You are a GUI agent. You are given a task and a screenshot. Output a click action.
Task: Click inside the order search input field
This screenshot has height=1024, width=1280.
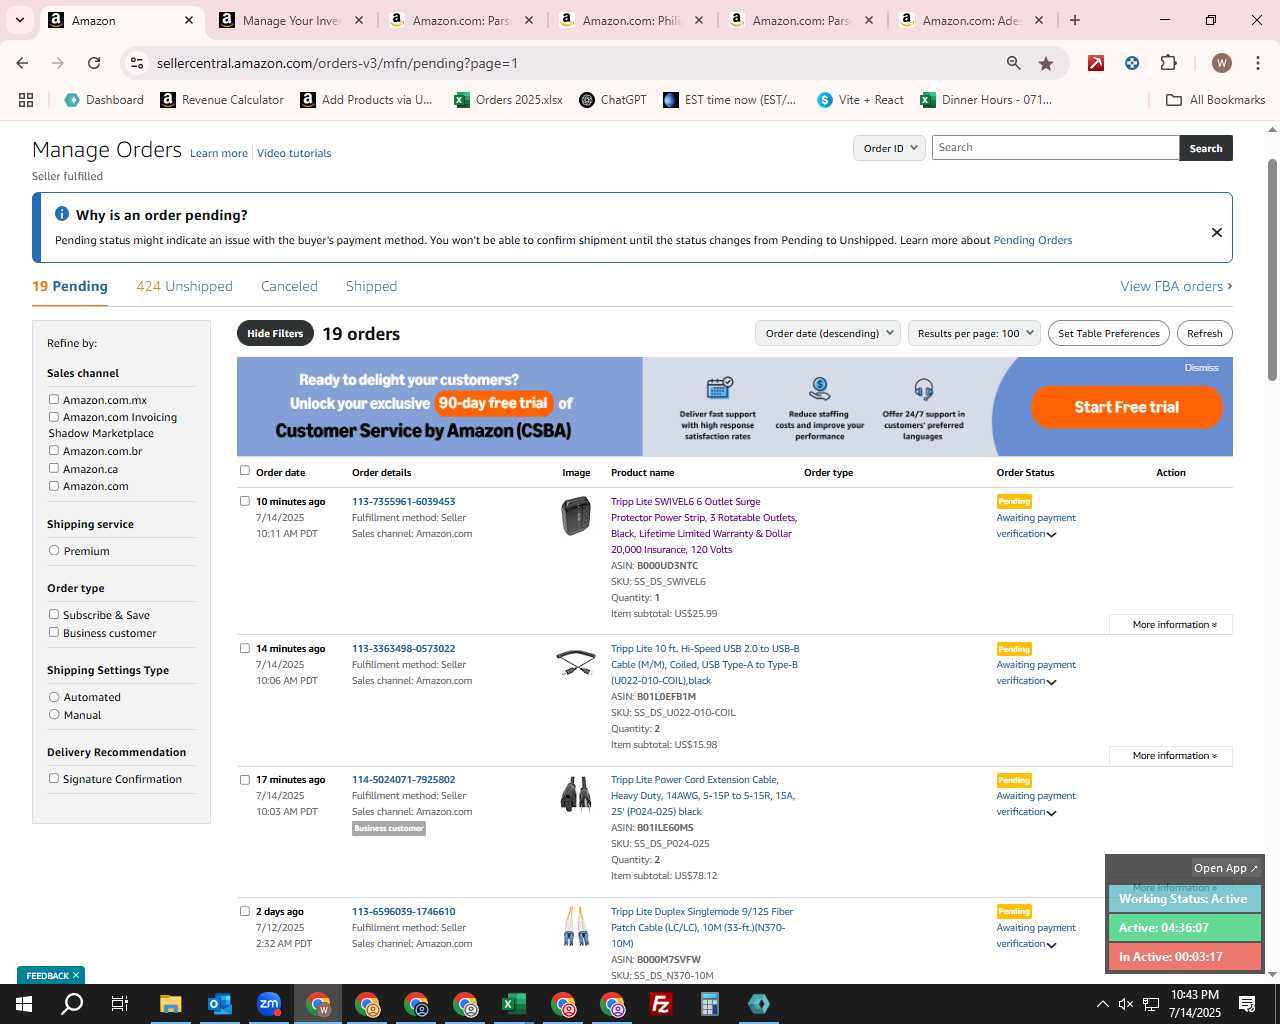click(x=1055, y=147)
